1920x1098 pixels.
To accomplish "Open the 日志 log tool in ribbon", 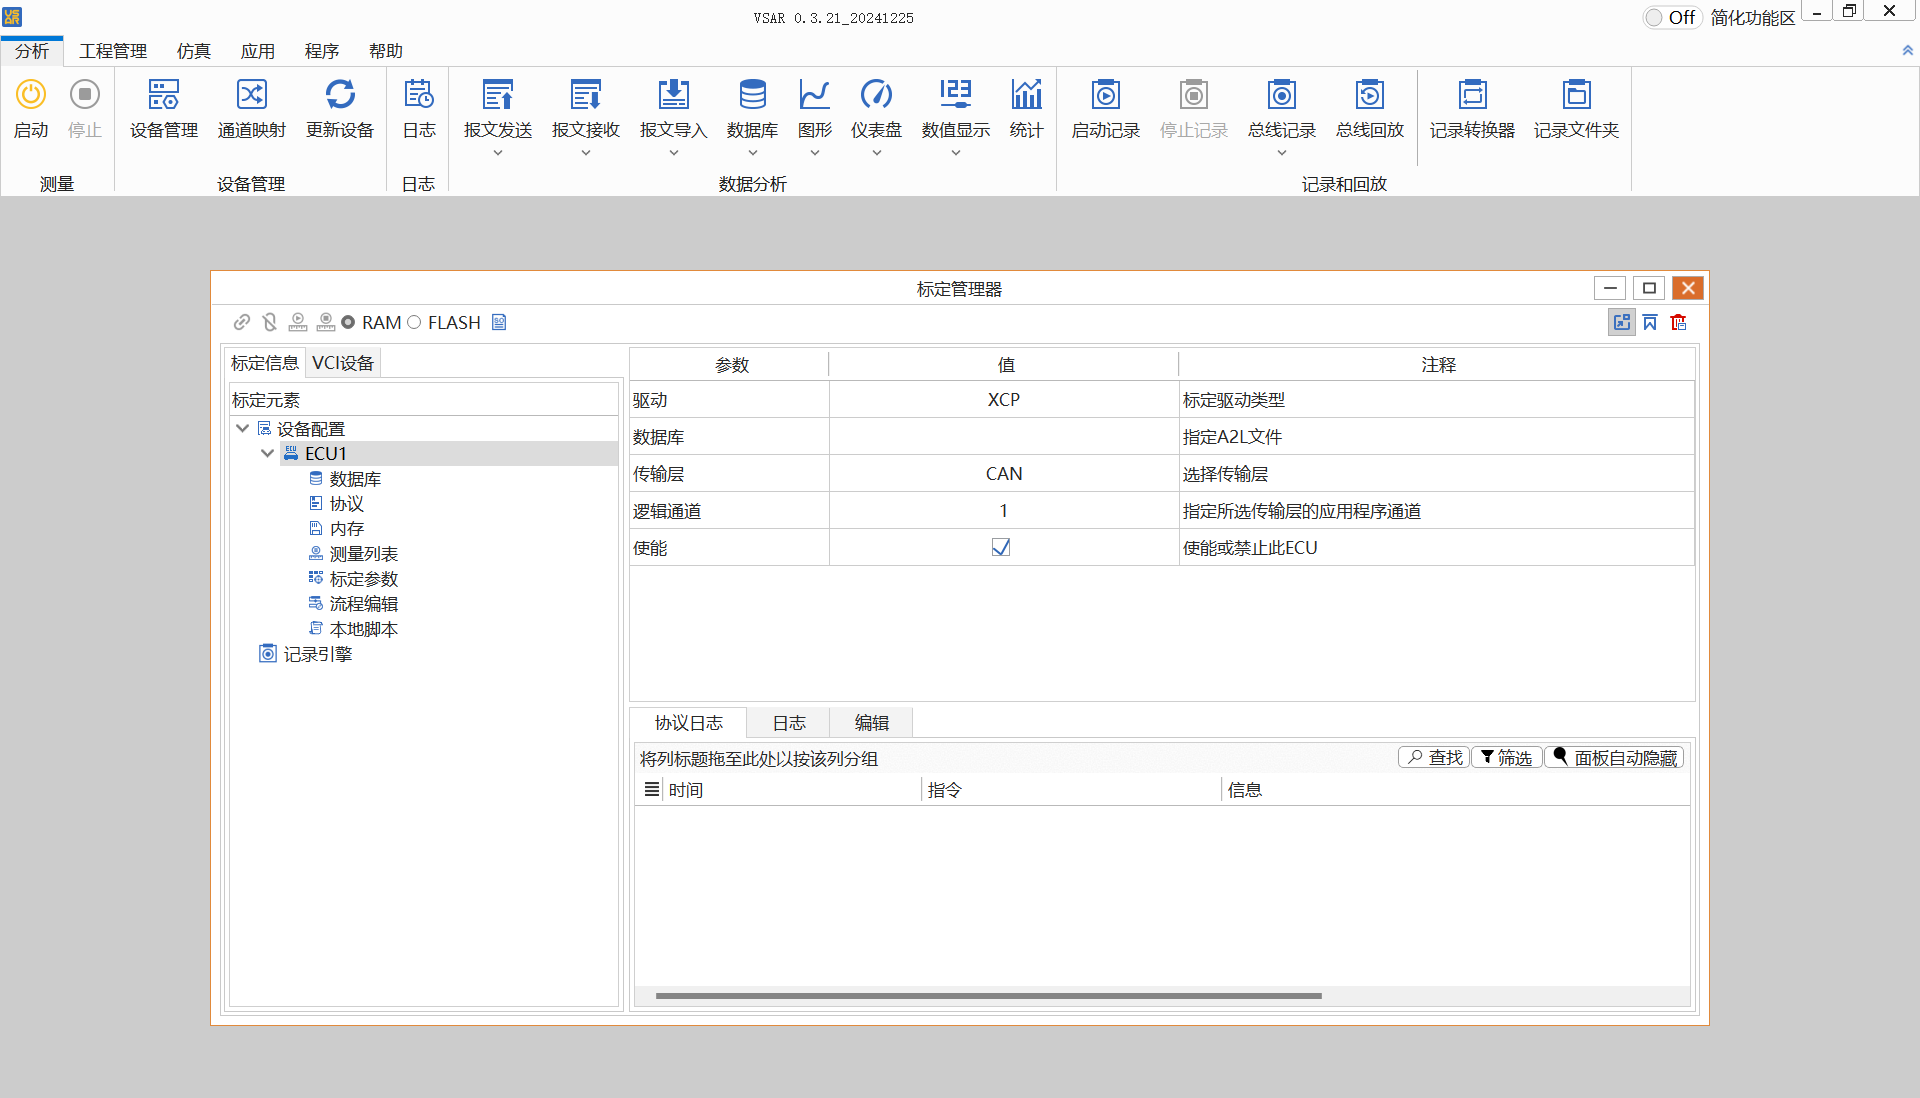I will [x=419, y=108].
